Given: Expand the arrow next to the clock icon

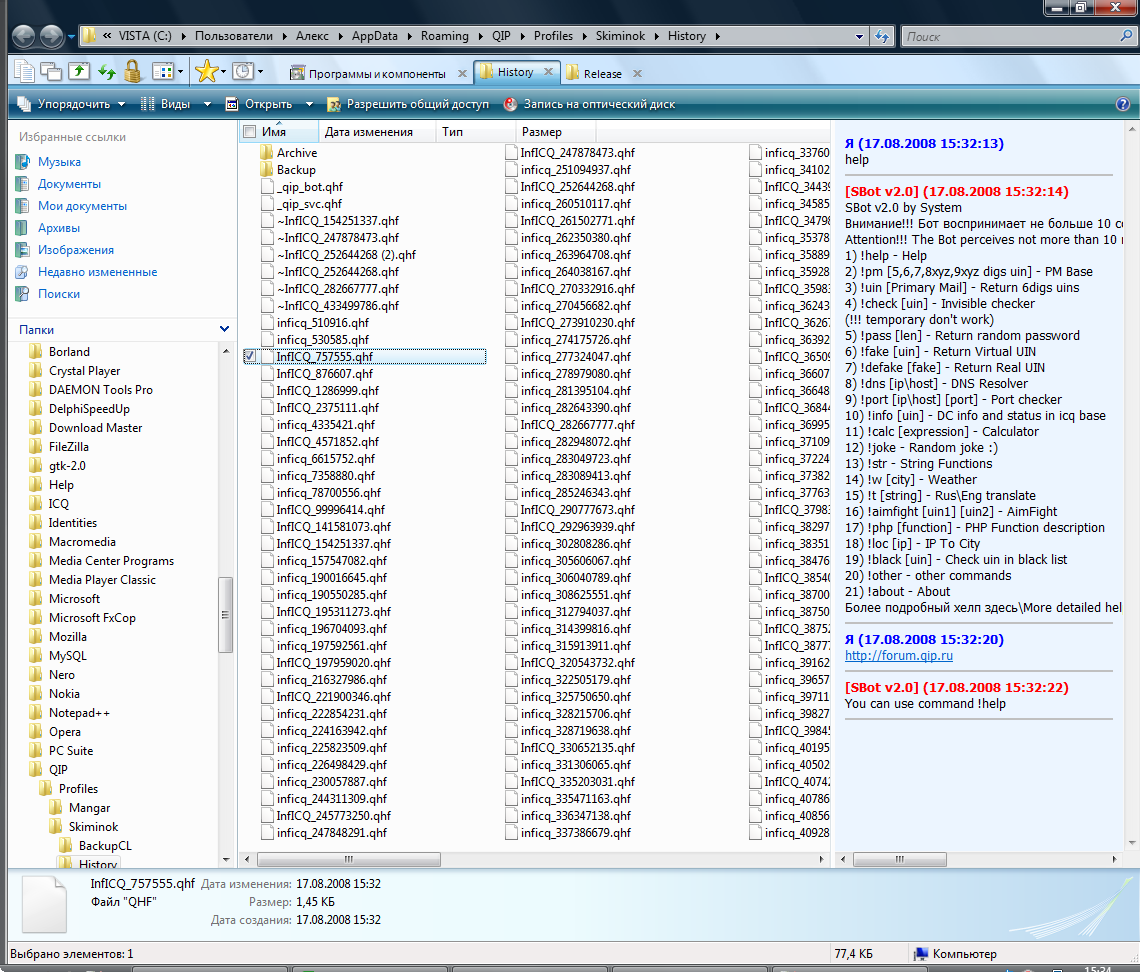Looking at the screenshot, I should point(260,71).
